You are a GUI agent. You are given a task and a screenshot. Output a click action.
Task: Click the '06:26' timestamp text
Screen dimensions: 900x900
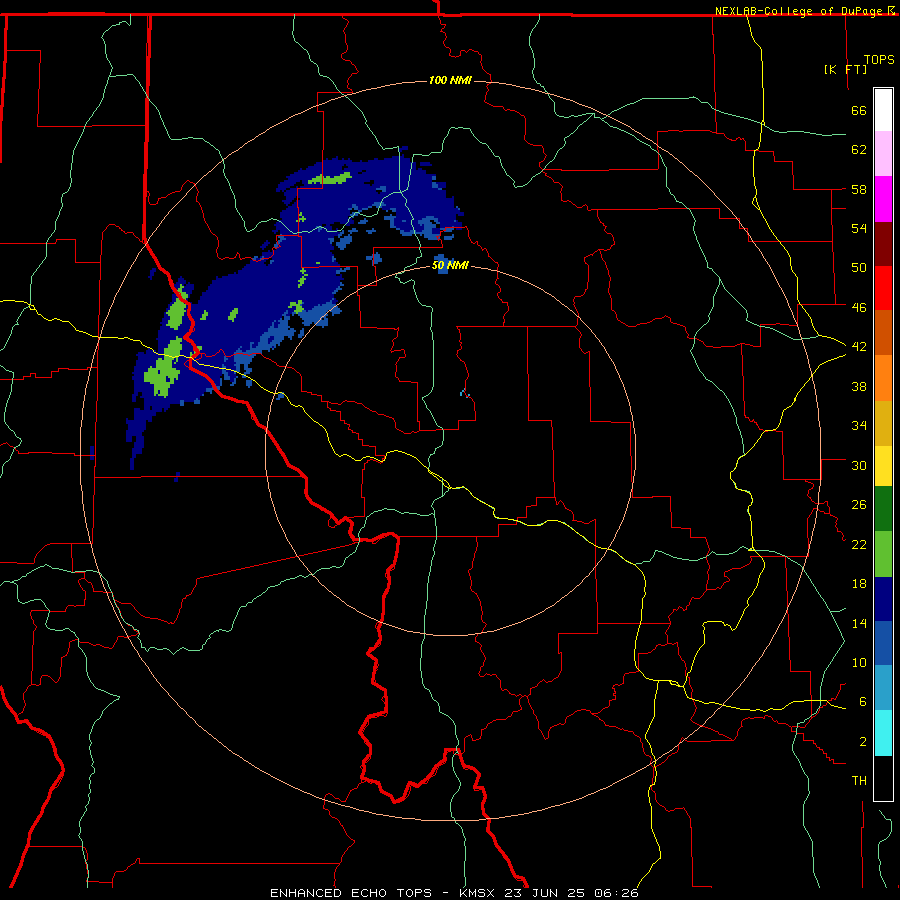pos(616,893)
